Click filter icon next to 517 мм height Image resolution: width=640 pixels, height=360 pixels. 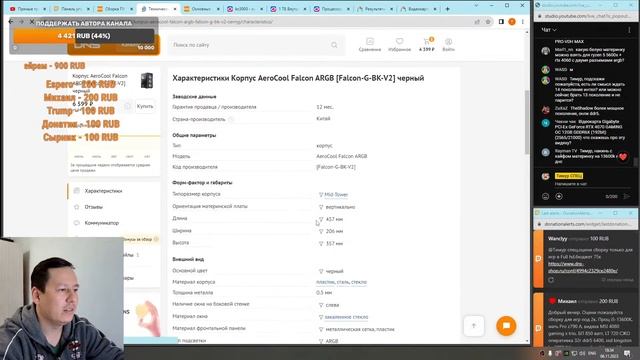click(x=321, y=244)
